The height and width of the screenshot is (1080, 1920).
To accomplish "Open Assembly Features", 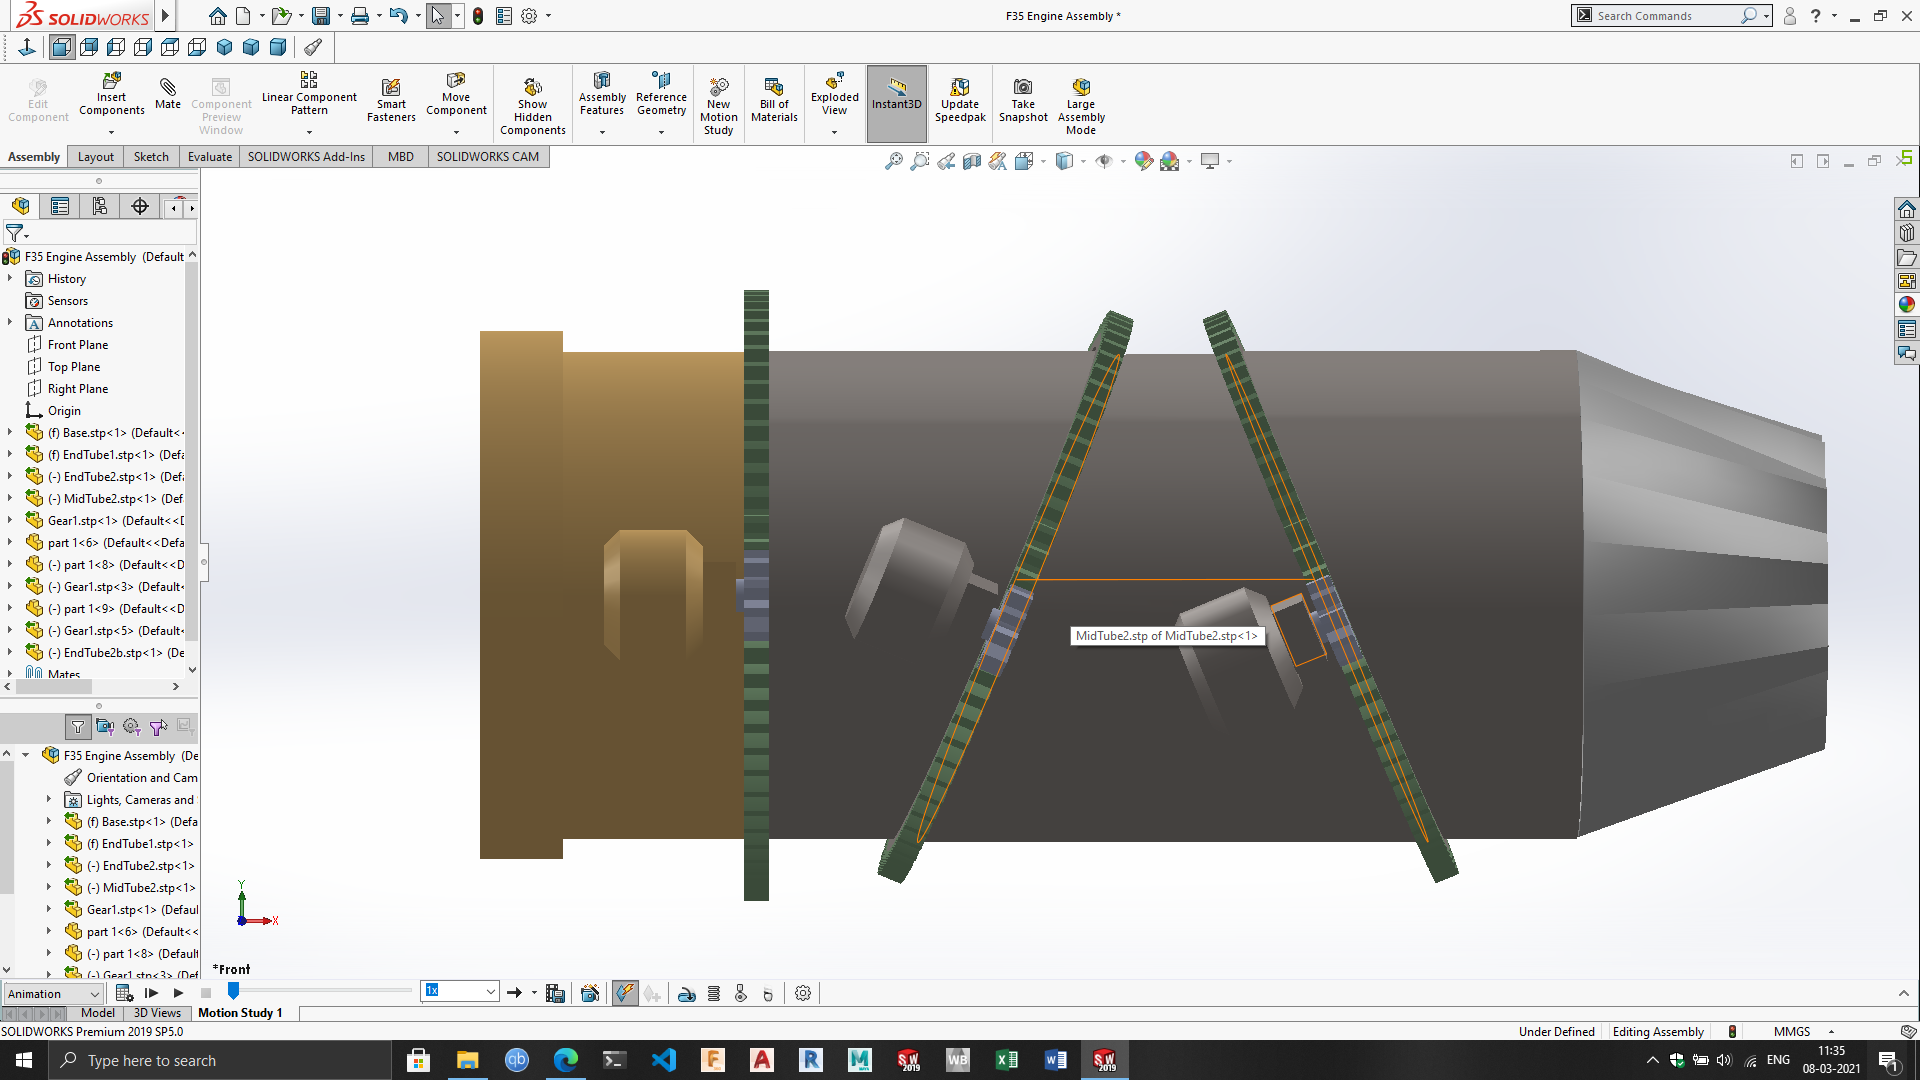I will coord(602,95).
